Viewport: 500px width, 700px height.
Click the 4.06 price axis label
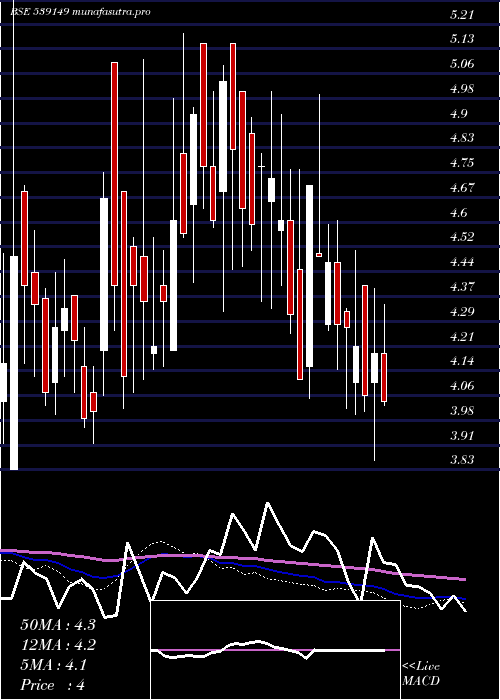(x=461, y=386)
